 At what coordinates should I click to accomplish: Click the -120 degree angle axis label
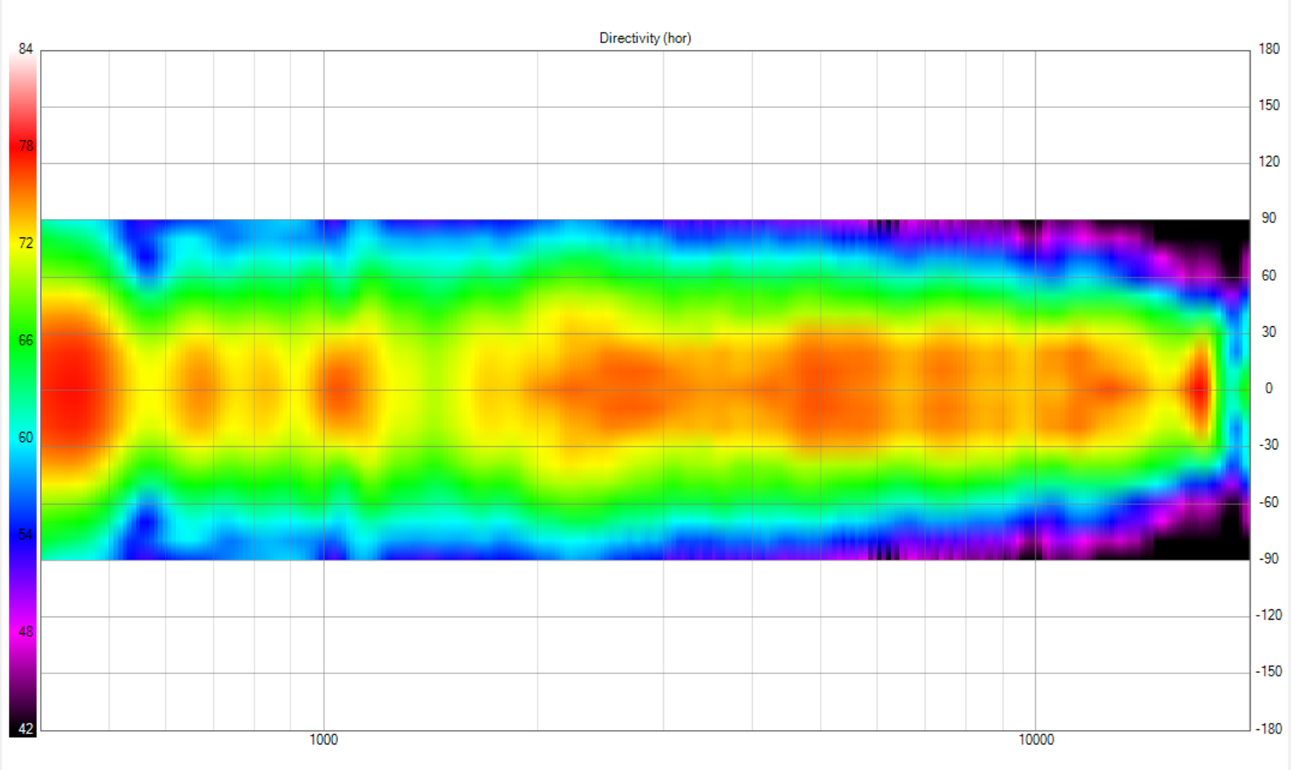point(1271,615)
